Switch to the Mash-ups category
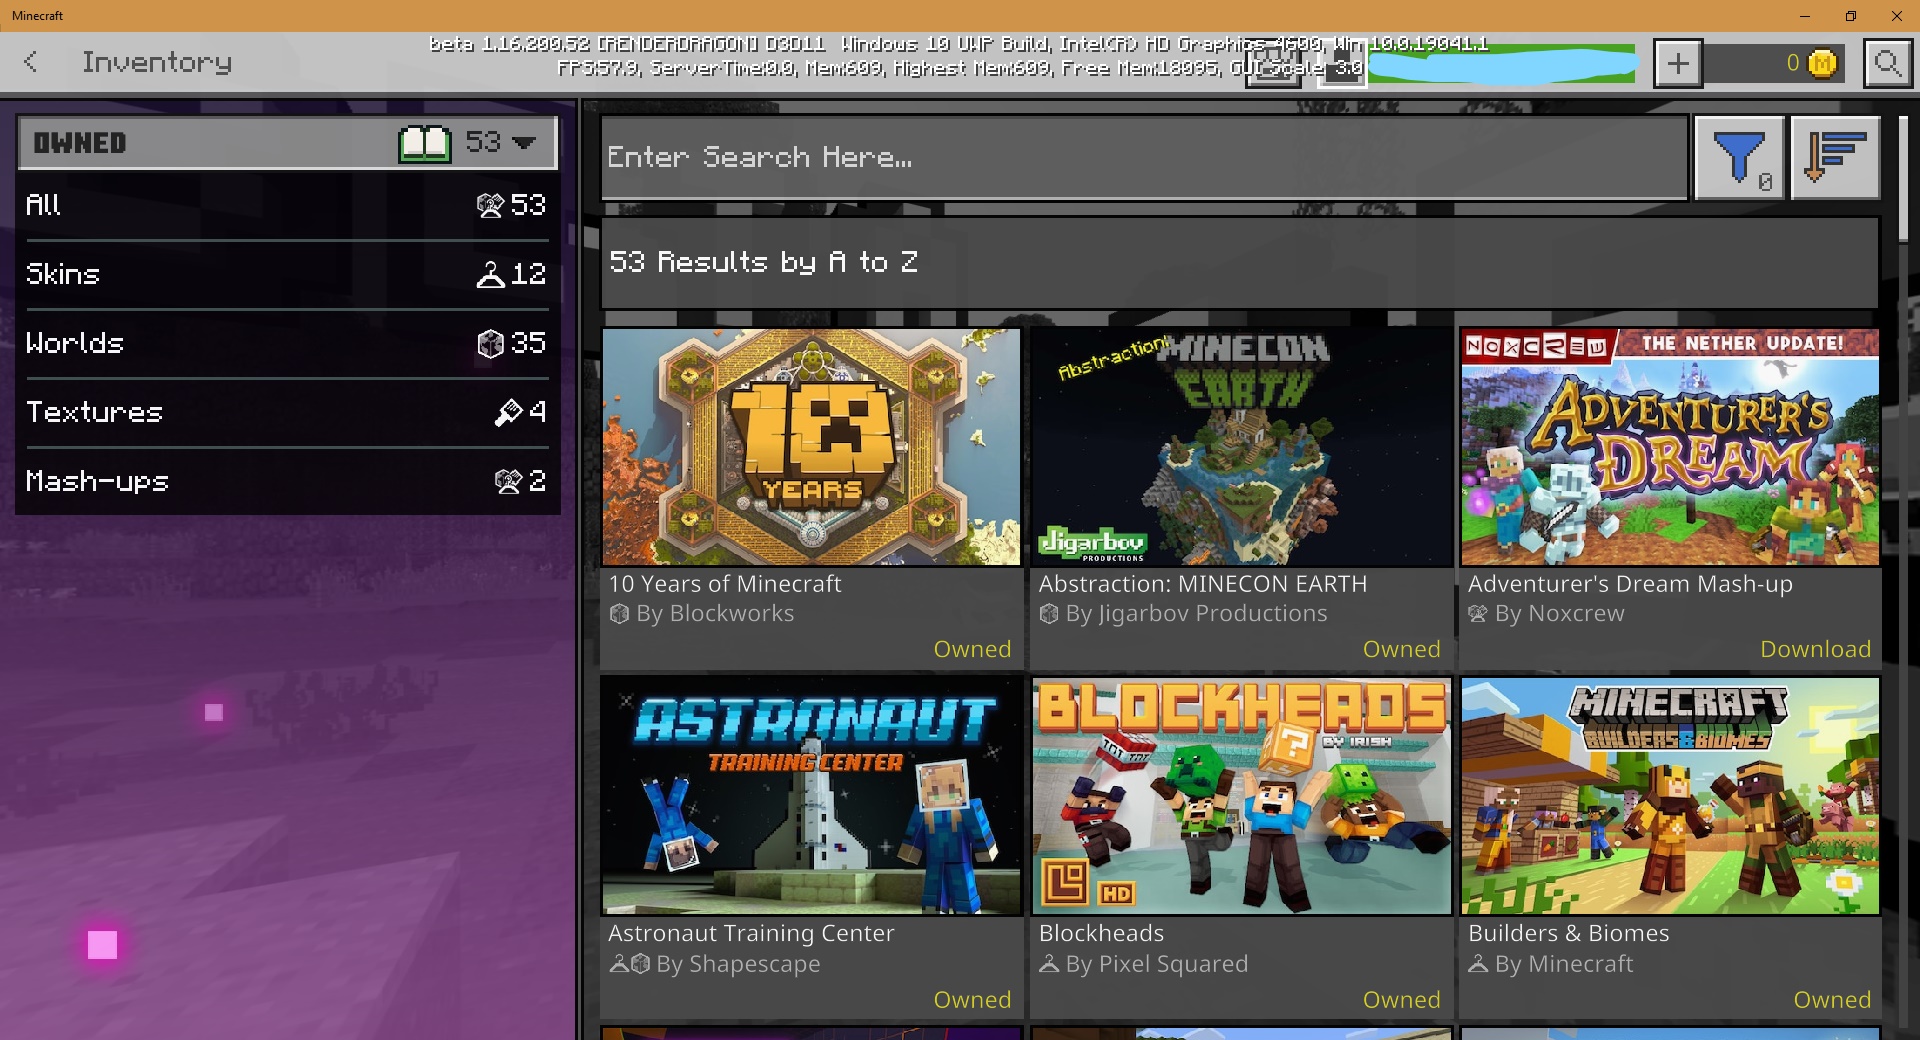1920x1040 pixels. click(x=287, y=481)
